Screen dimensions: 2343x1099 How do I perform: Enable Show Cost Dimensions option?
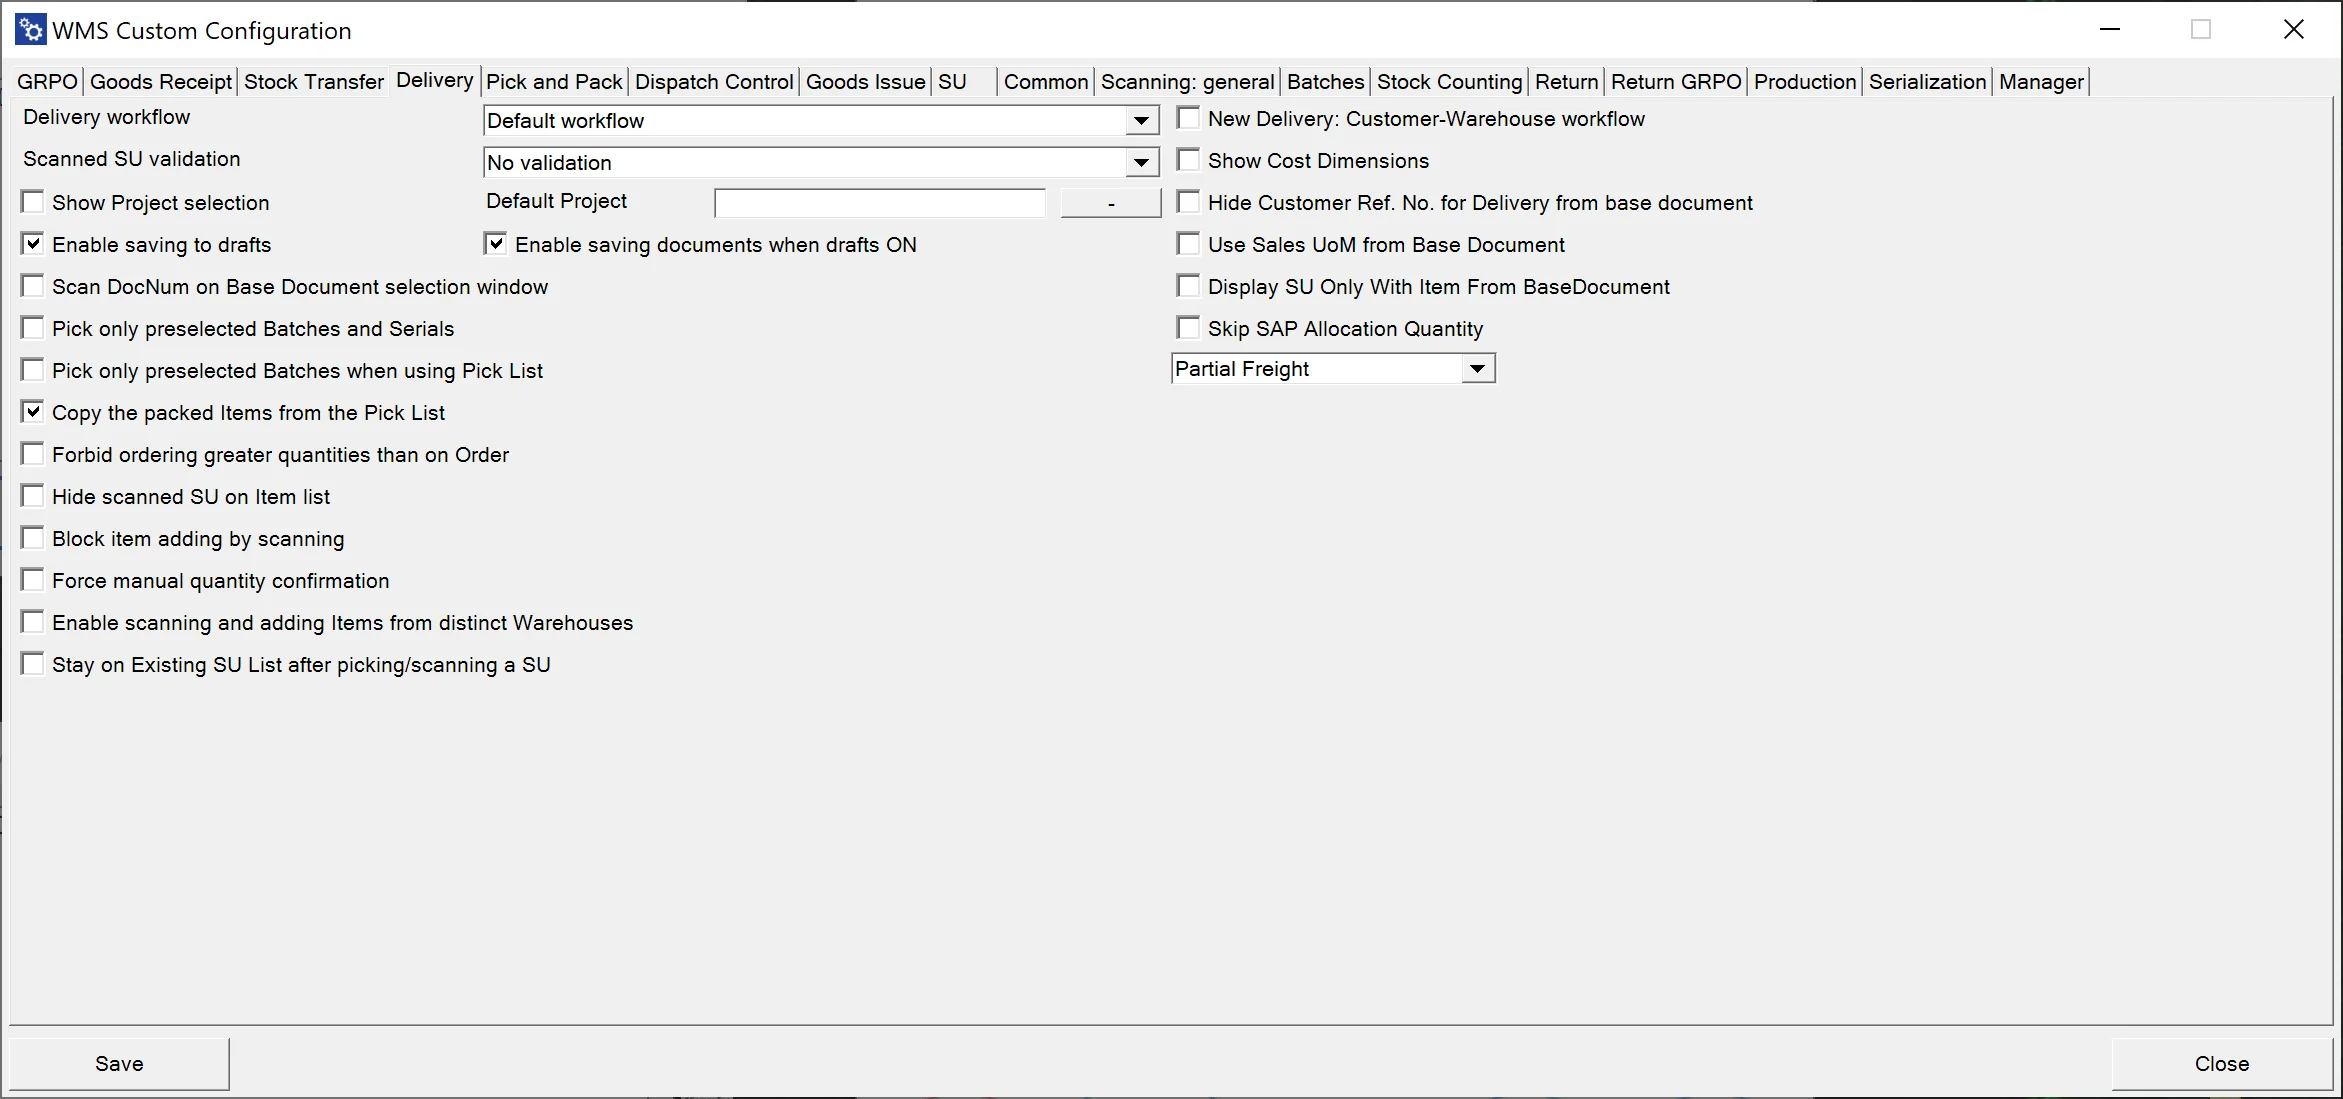click(x=1189, y=161)
